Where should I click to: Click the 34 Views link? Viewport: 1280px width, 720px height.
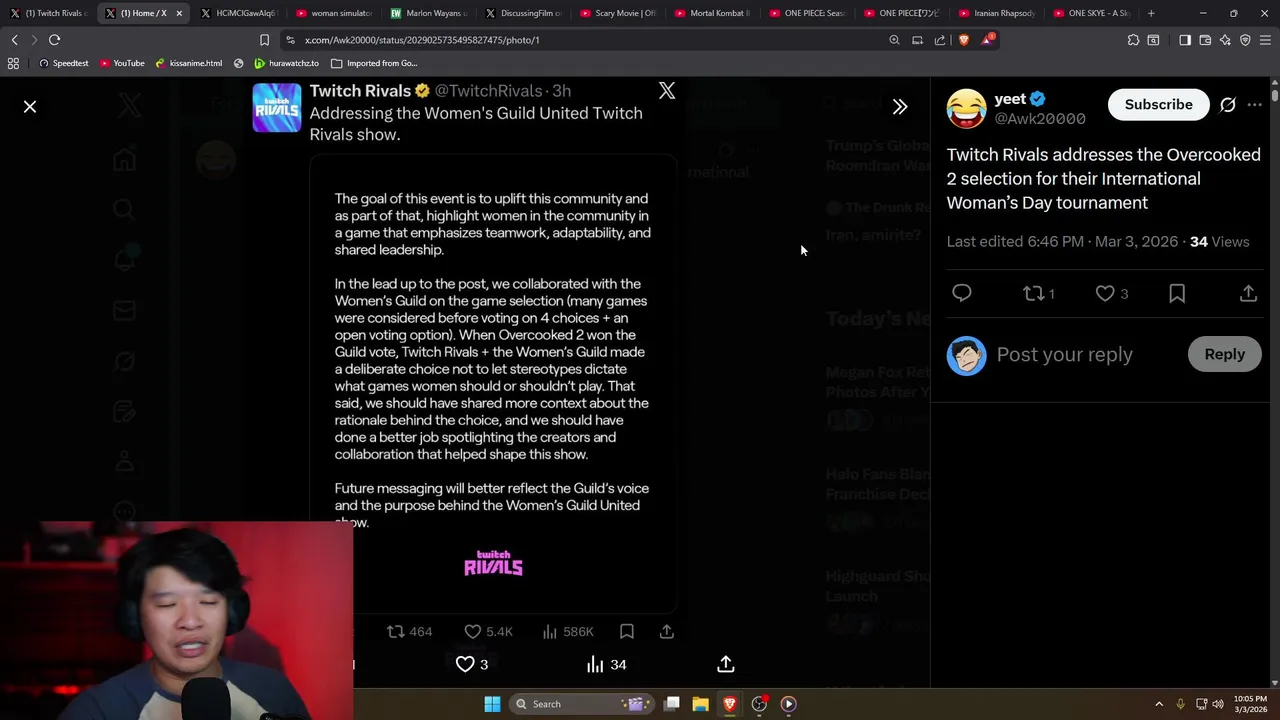(1219, 242)
